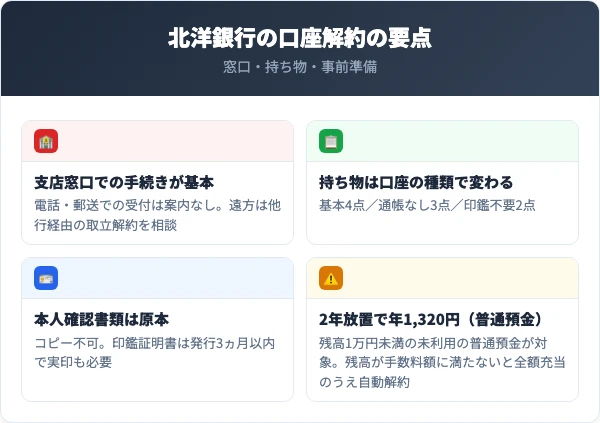The width and height of the screenshot is (600, 423).
Task: Click the text 電話・郵送での受付は案内なし
Action: click(128, 206)
